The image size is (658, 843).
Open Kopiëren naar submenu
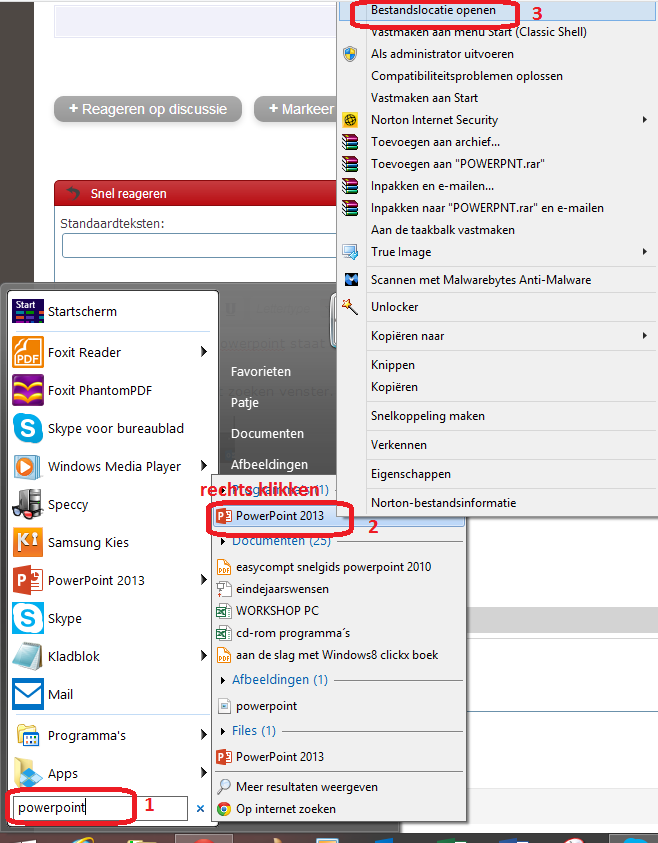pos(497,336)
